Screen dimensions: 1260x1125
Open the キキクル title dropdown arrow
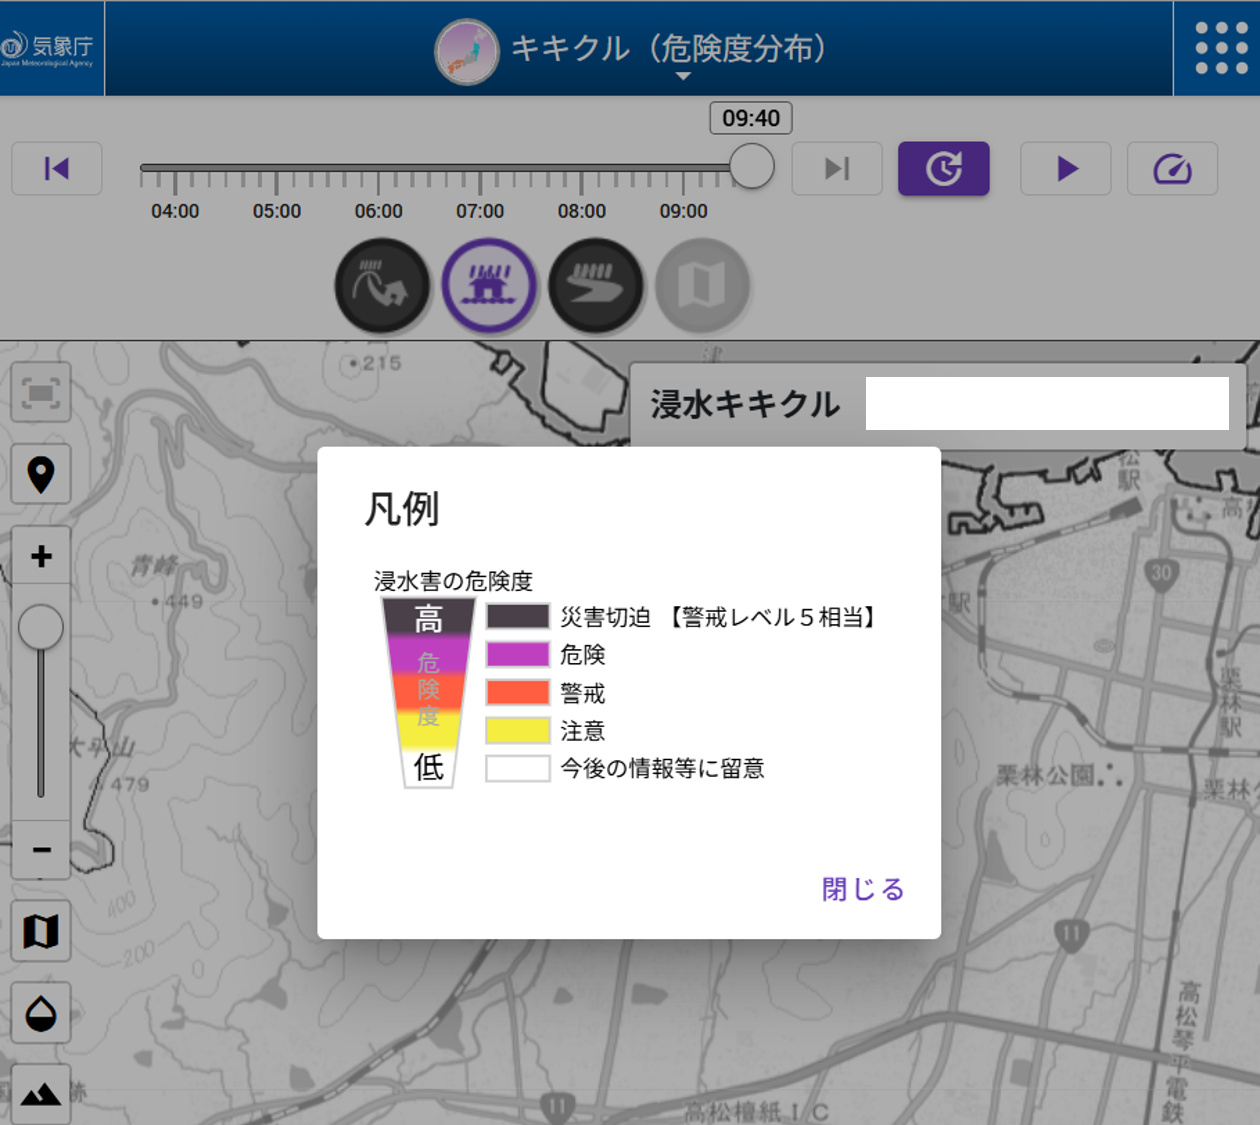point(683,75)
